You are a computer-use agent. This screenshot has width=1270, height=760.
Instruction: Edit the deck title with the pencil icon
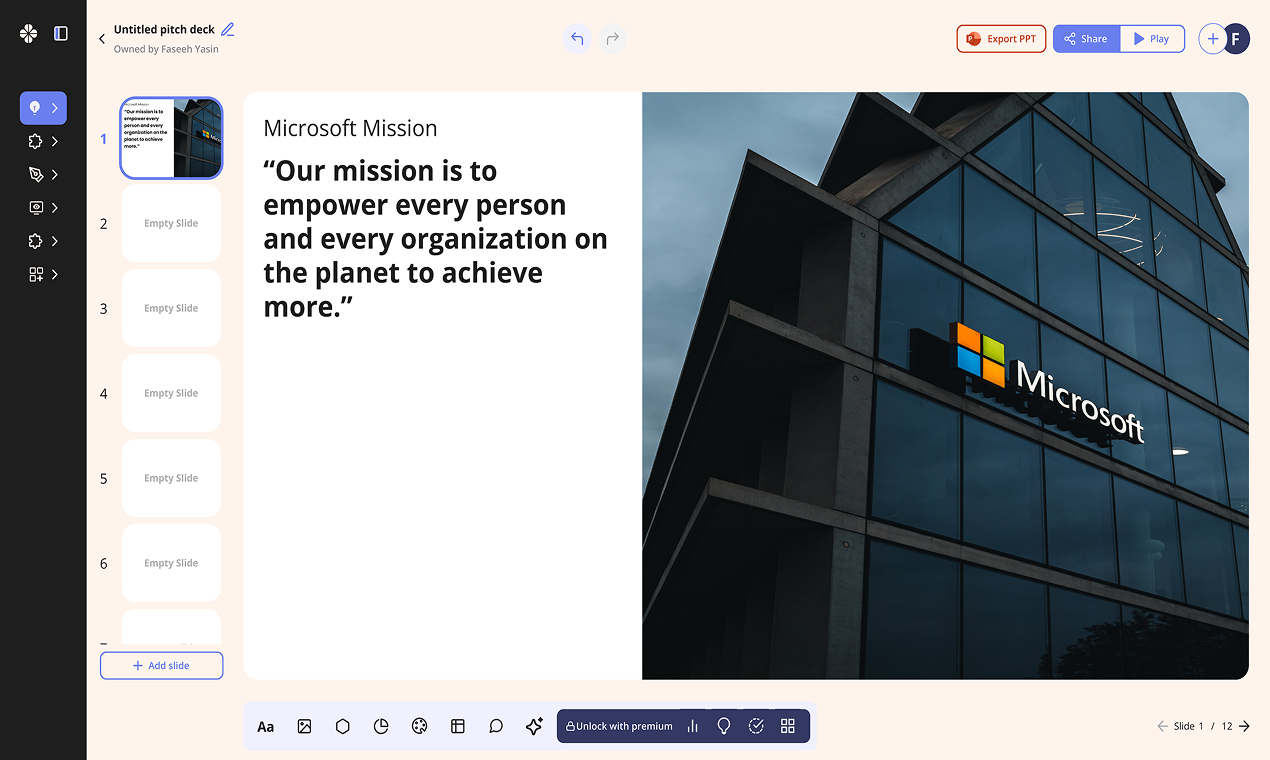pos(228,29)
